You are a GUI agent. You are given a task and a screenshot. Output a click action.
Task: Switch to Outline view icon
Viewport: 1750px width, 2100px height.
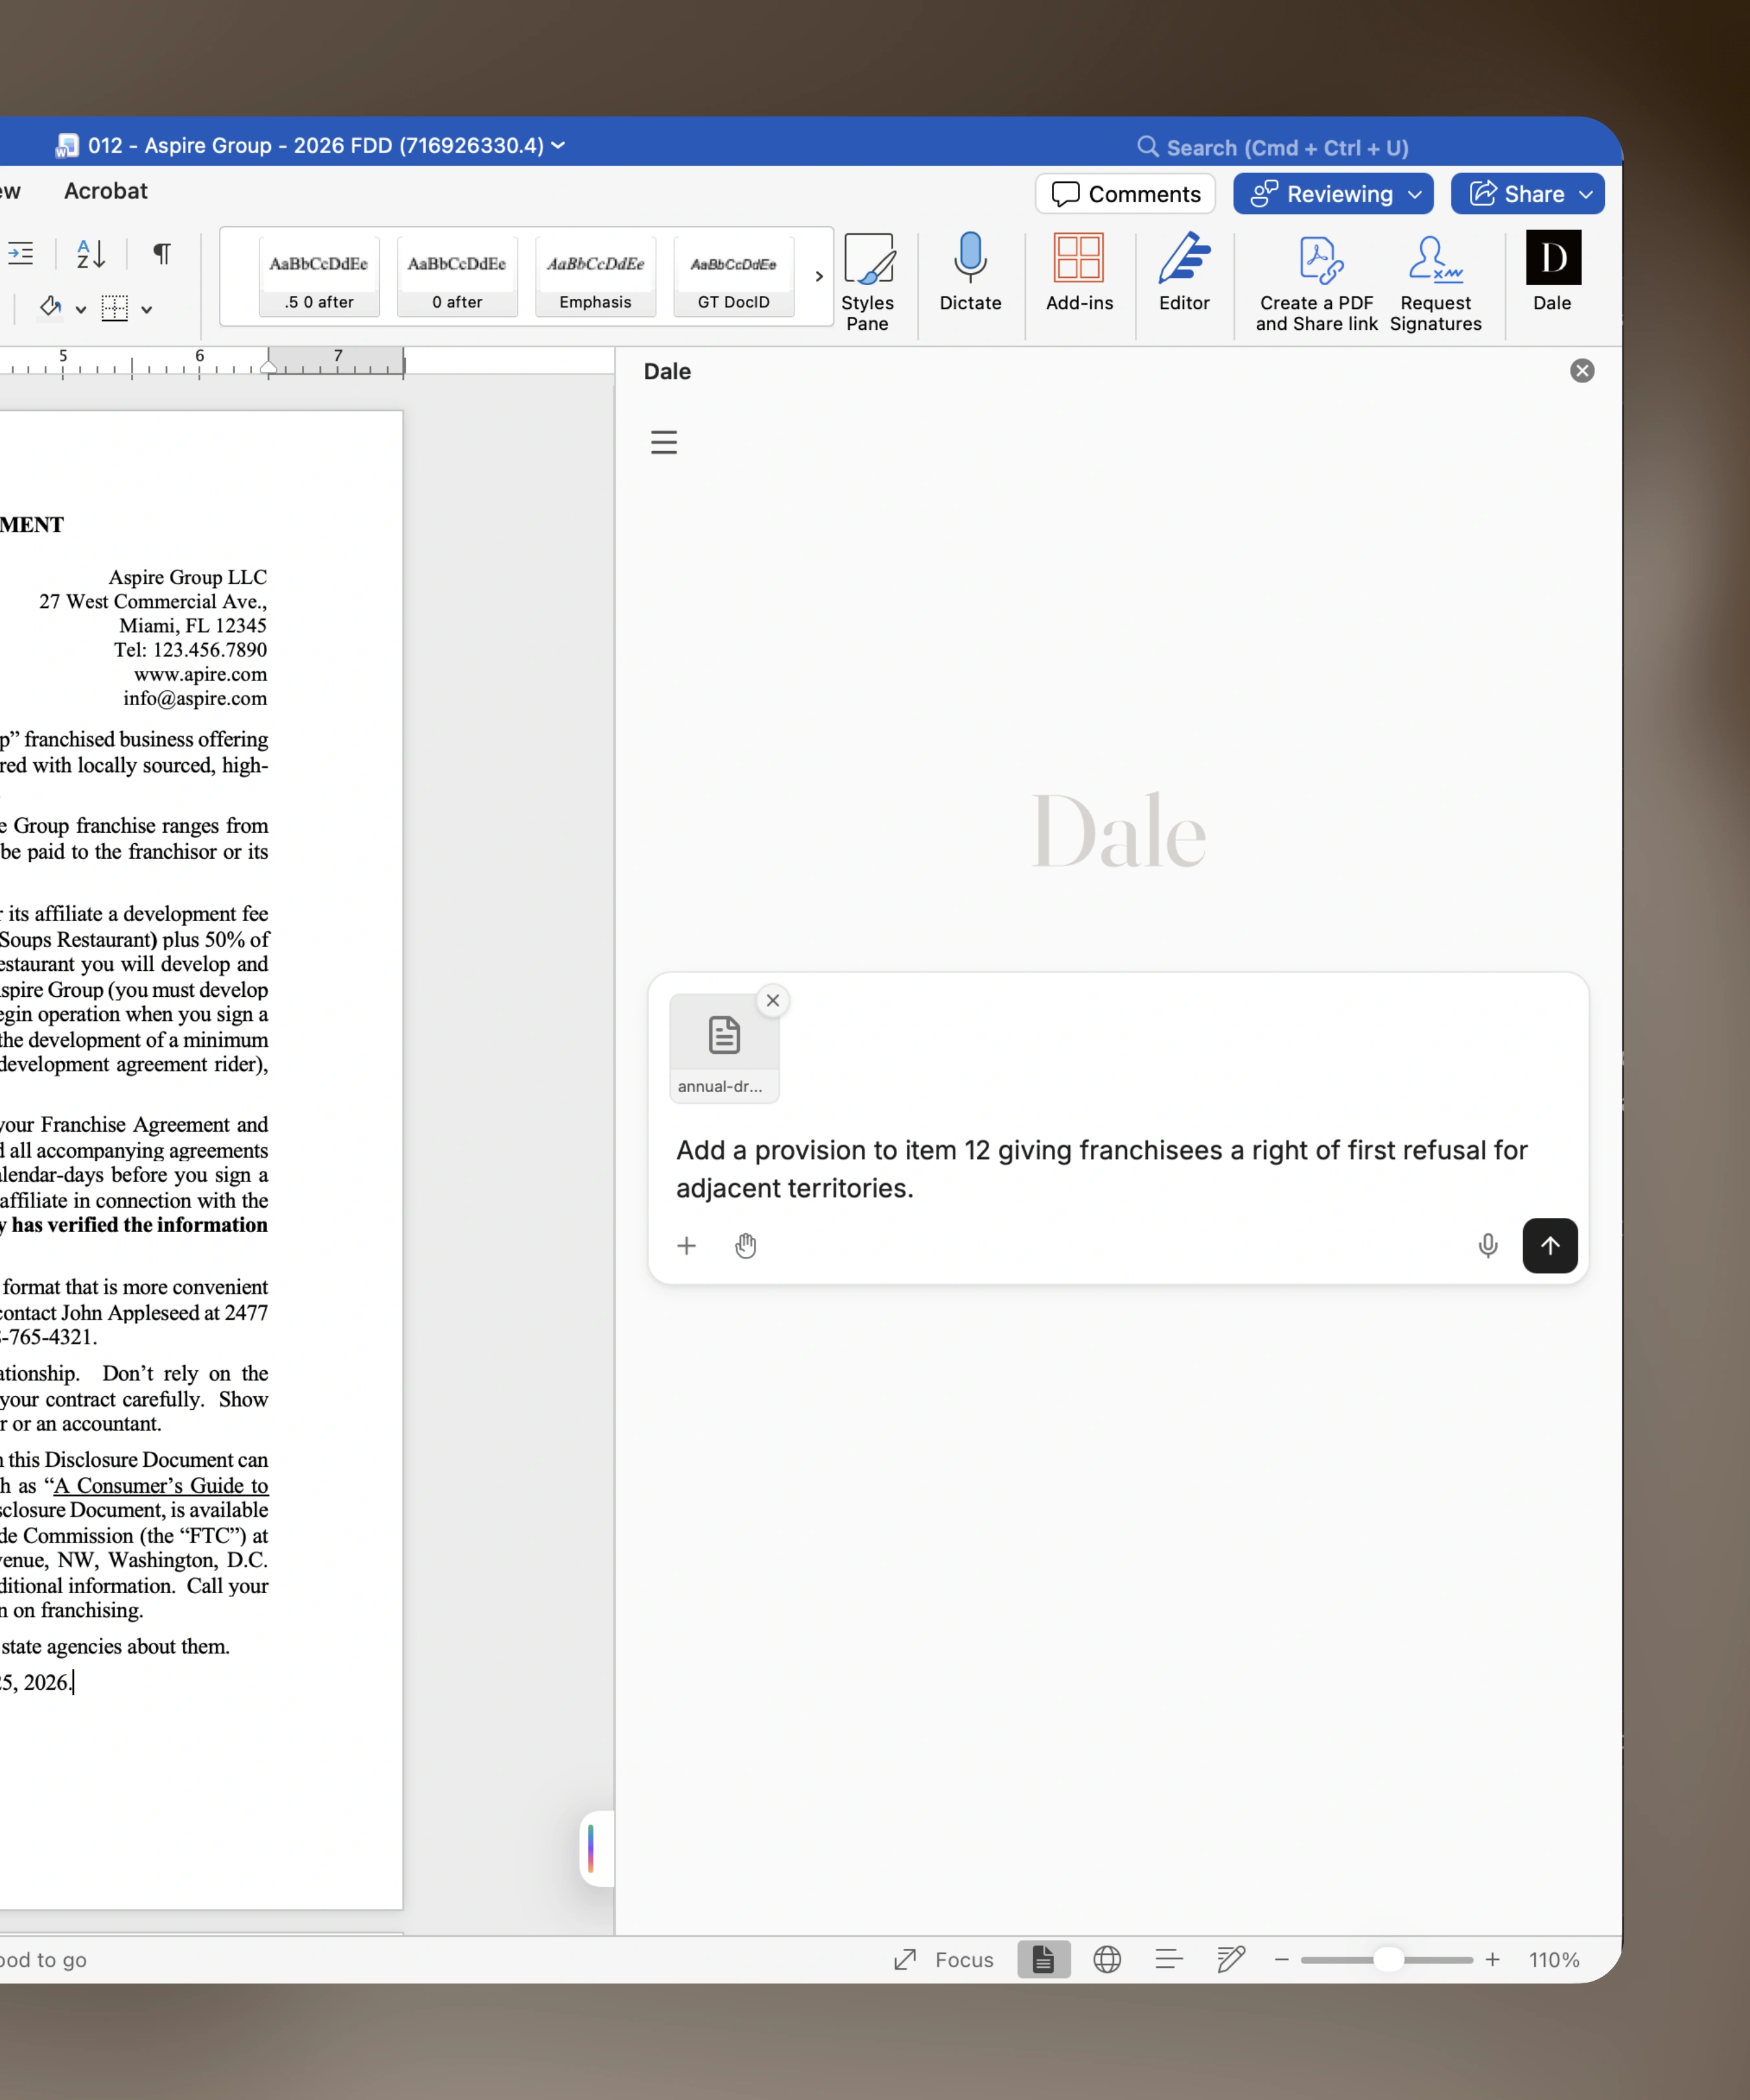tap(1169, 1959)
